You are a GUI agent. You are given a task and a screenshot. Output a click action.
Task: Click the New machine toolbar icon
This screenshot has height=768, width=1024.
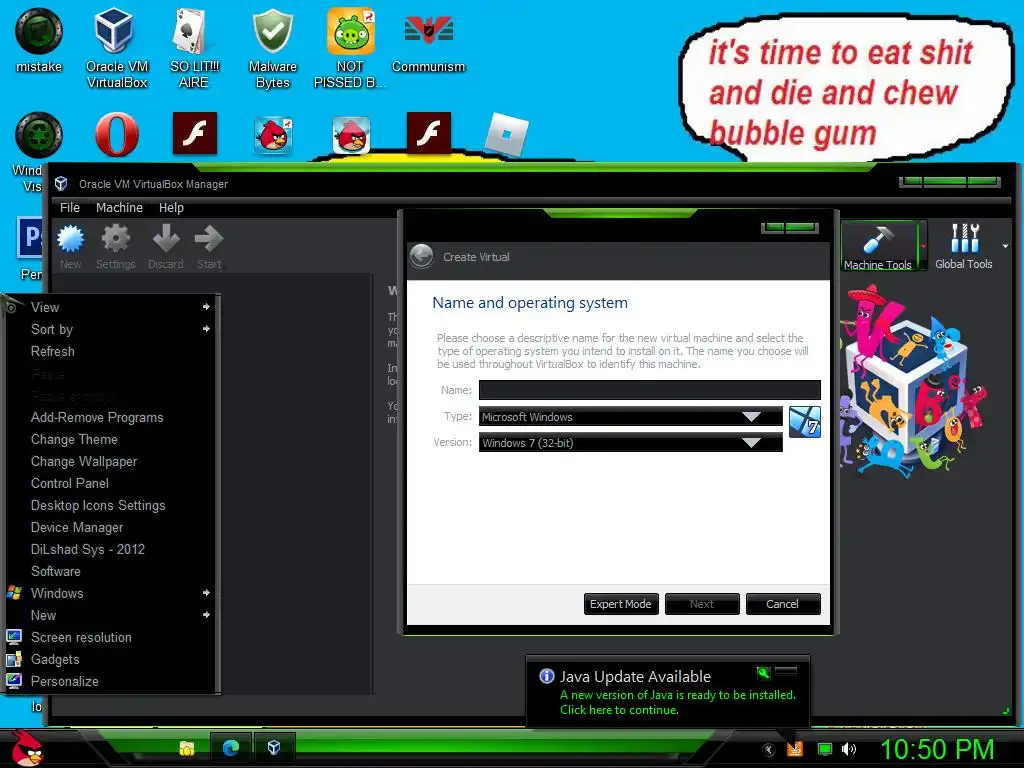pos(71,247)
